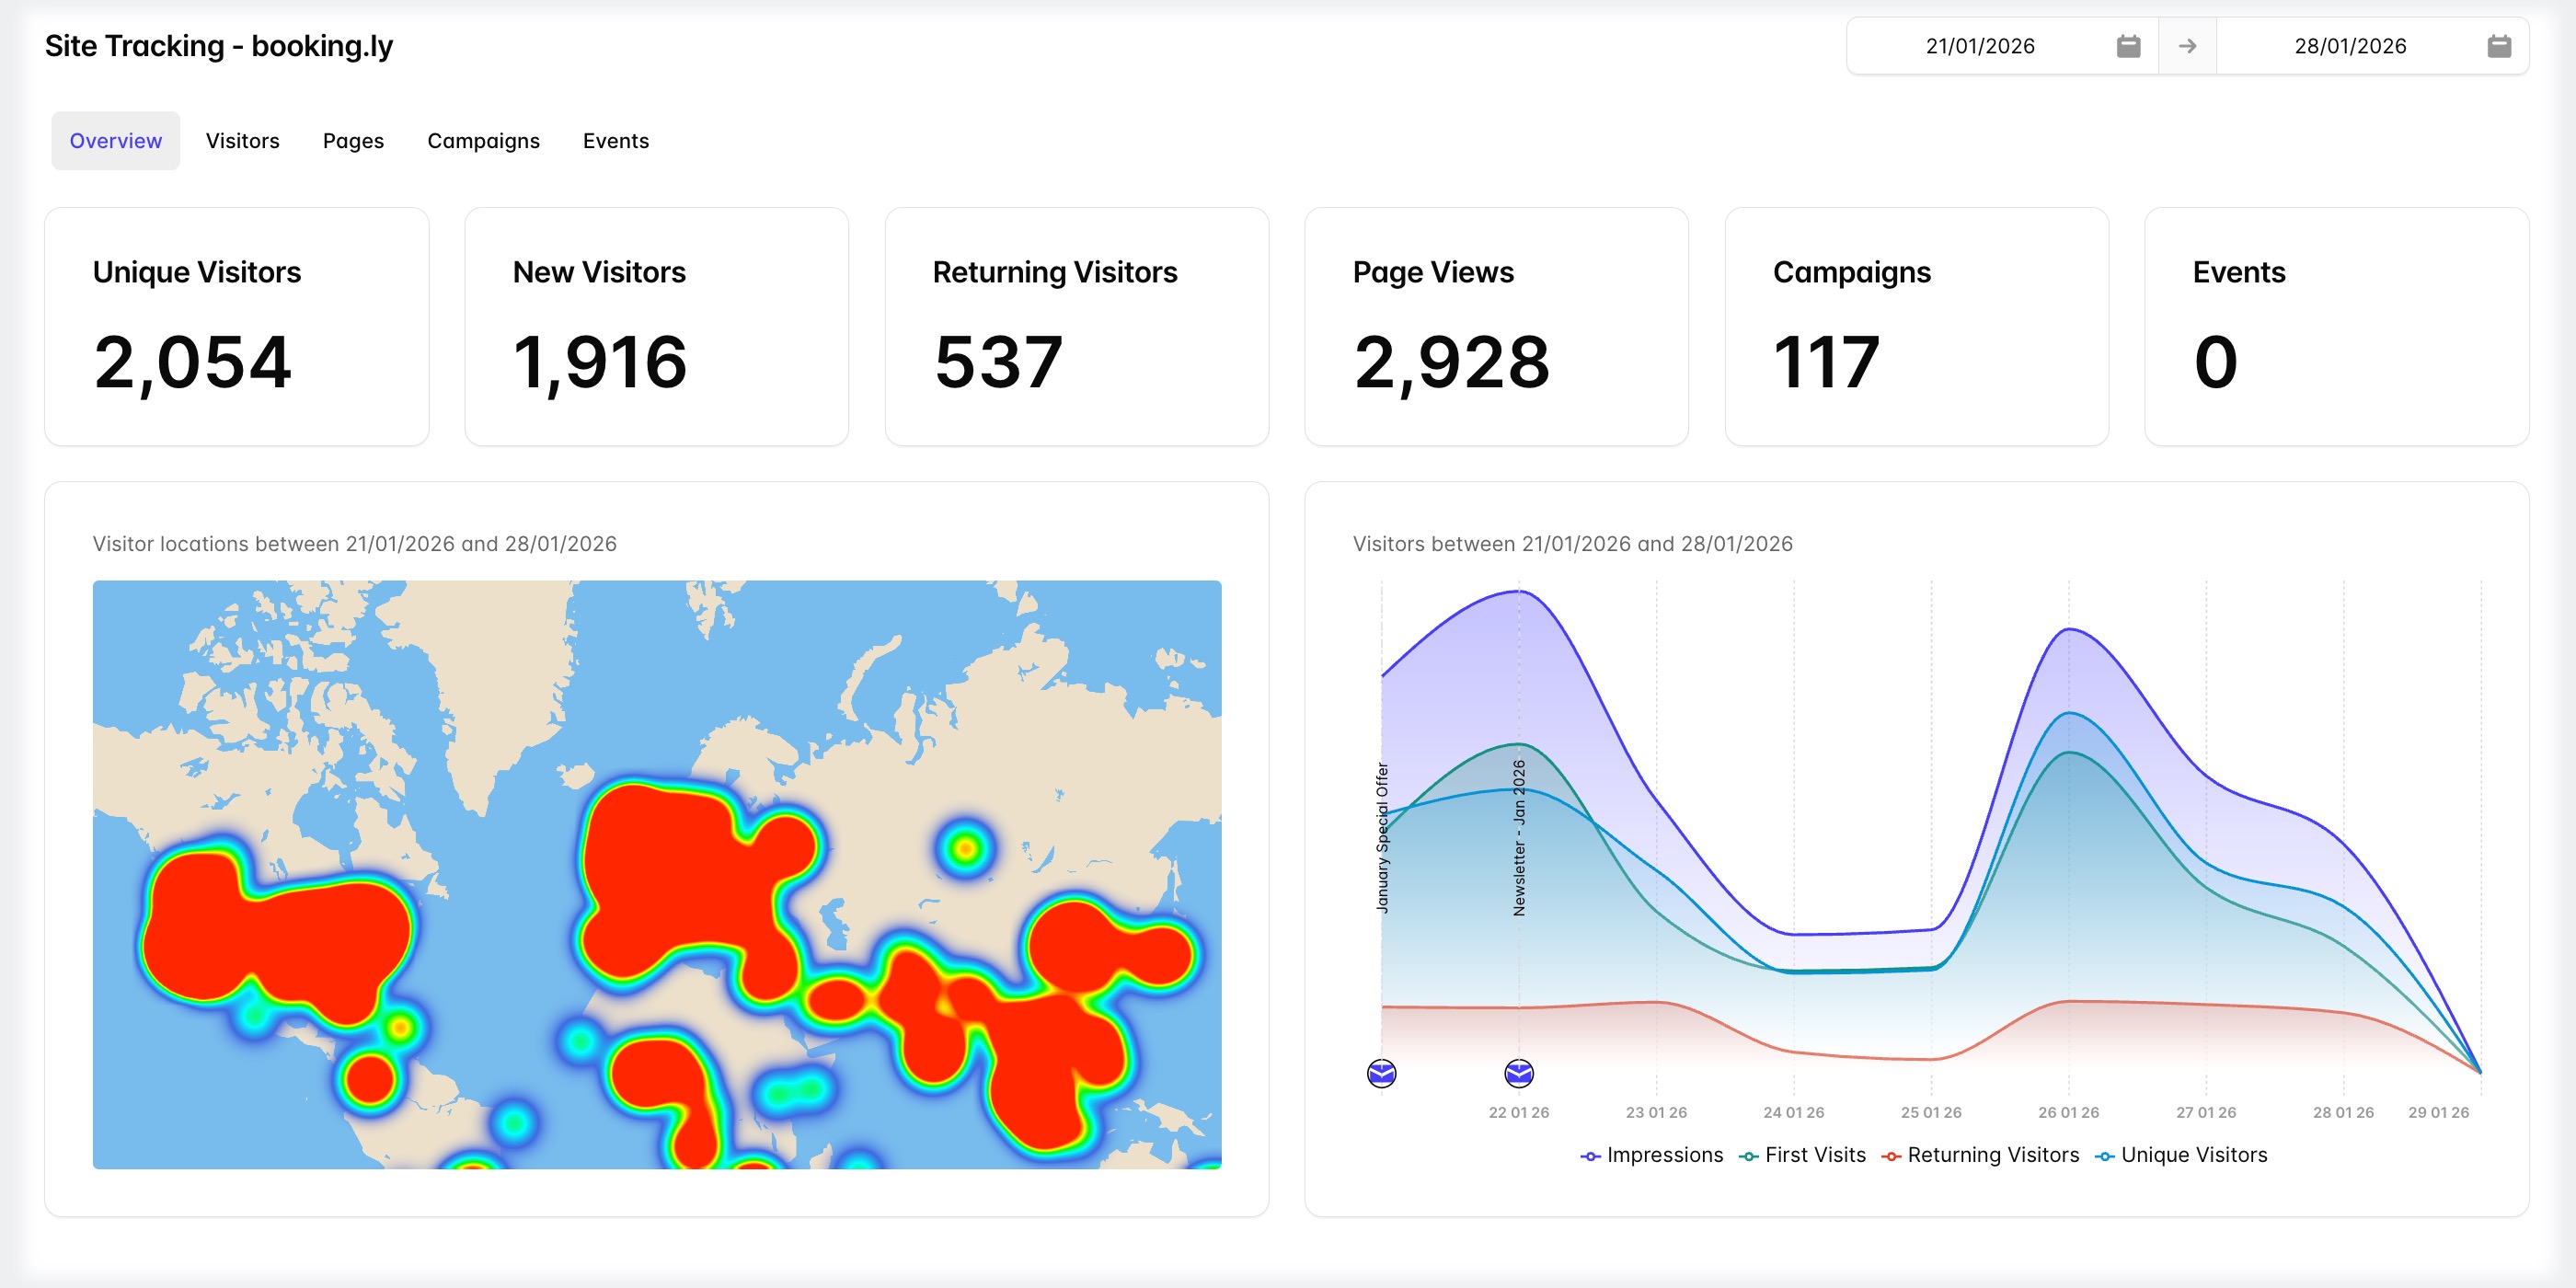
Task: Click the Returning Visitors stat card
Action: 1076,326
